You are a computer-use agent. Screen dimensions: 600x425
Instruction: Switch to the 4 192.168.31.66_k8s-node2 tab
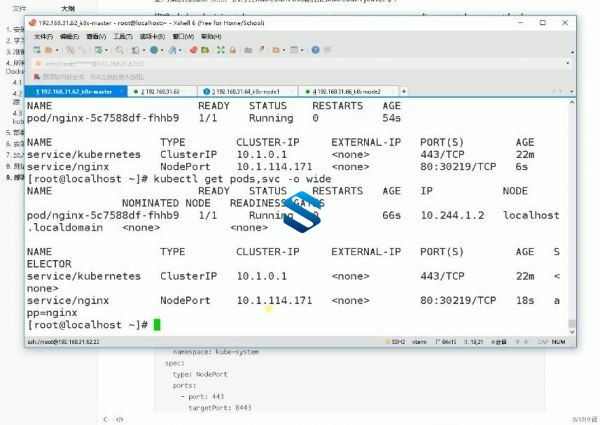347,92
